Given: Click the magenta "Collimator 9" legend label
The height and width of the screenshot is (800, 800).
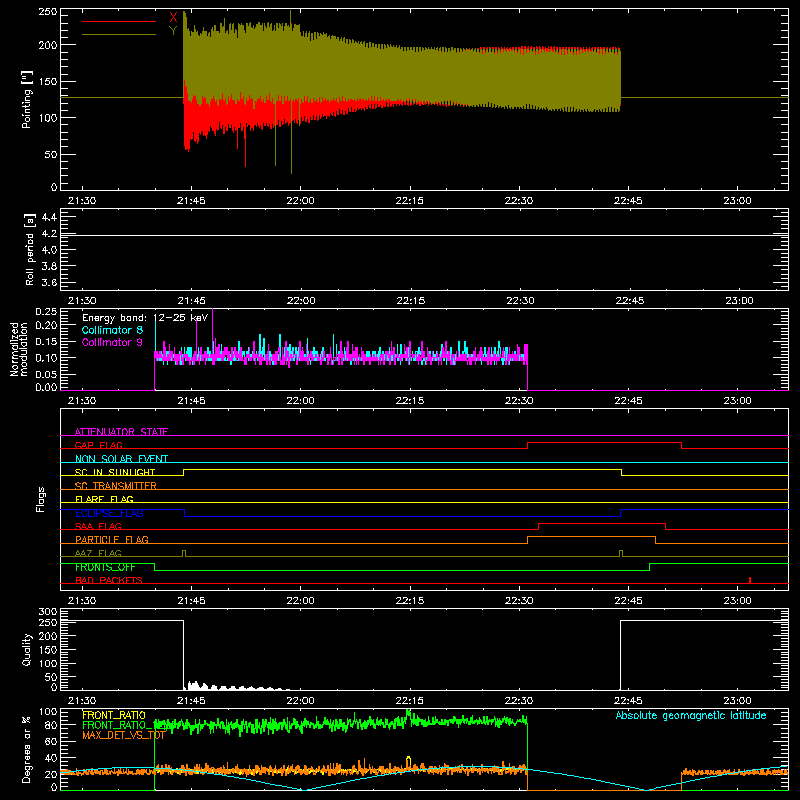Looking at the screenshot, I should 112,342.
